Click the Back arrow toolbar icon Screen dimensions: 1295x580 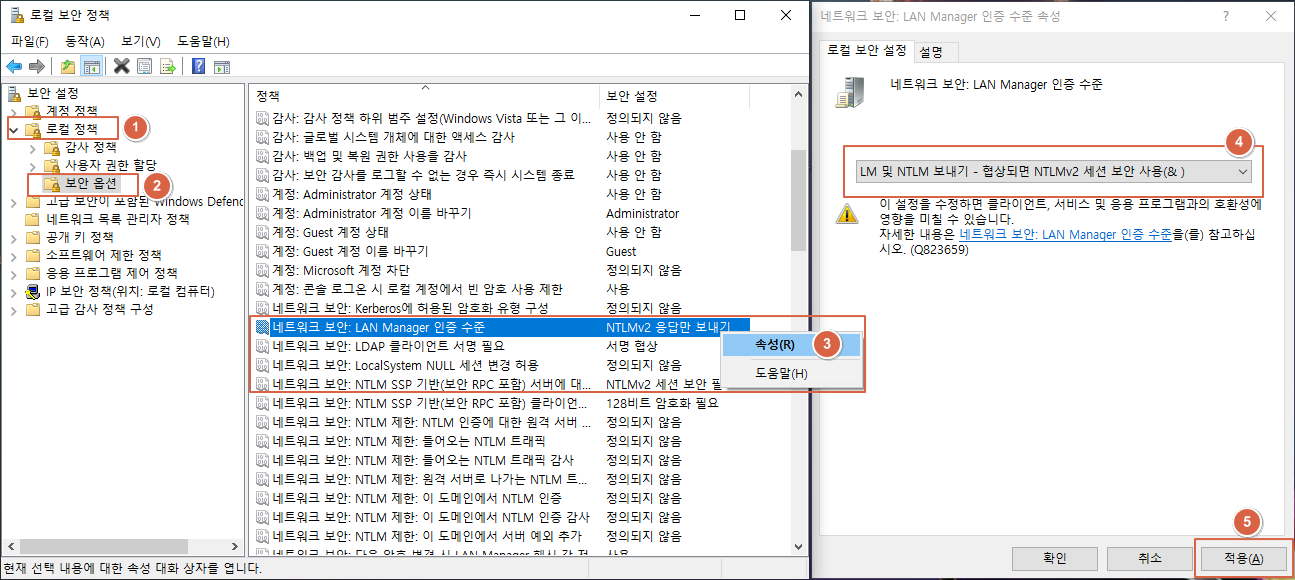14,66
